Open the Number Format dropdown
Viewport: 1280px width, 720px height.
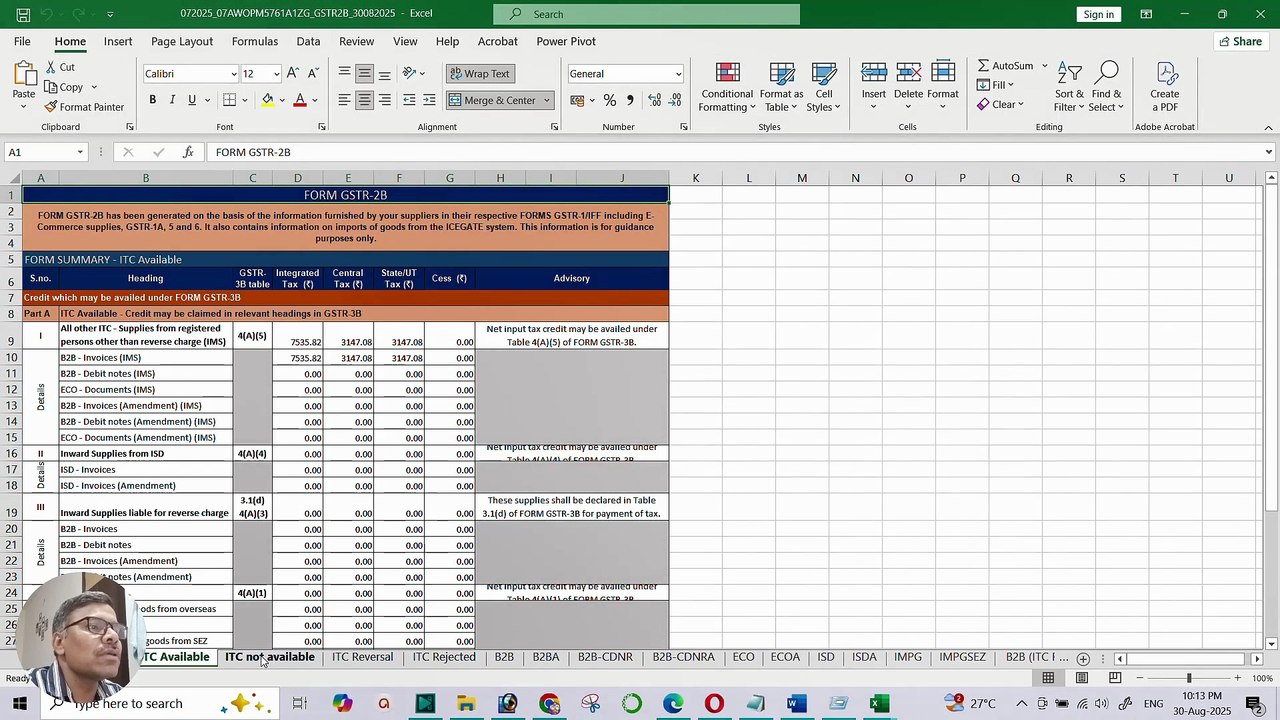tap(678, 74)
